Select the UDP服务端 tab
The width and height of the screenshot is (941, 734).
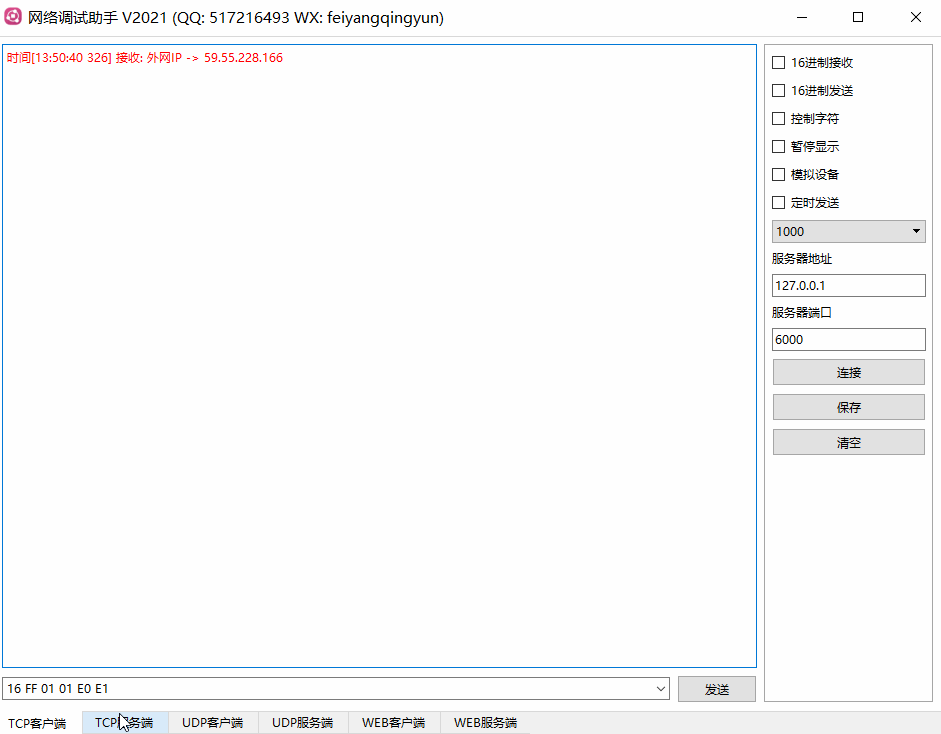(x=302, y=722)
